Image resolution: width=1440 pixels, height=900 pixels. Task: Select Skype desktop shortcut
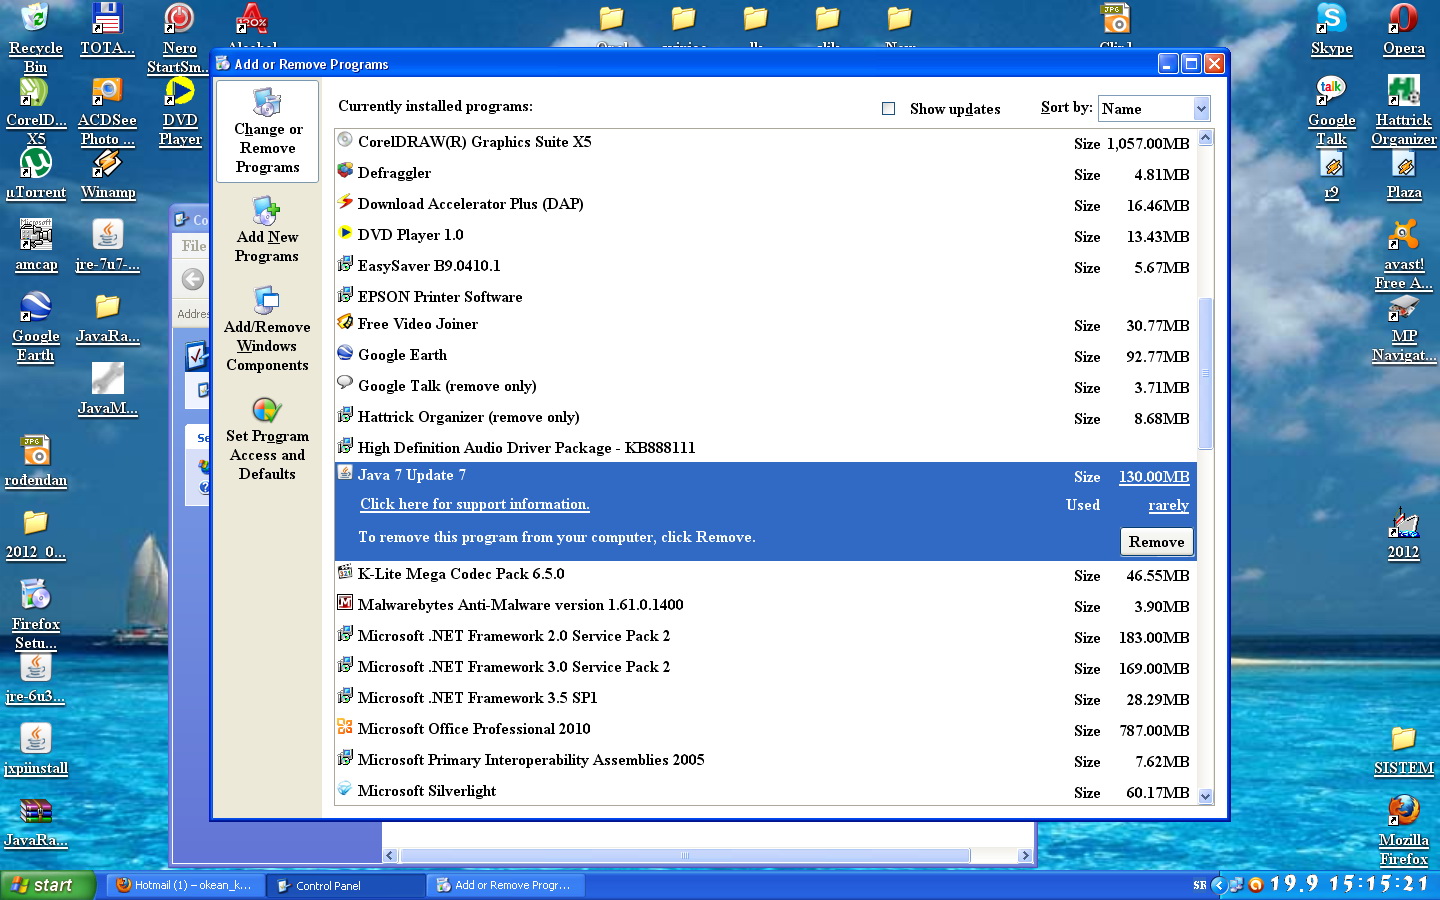tap(1331, 29)
